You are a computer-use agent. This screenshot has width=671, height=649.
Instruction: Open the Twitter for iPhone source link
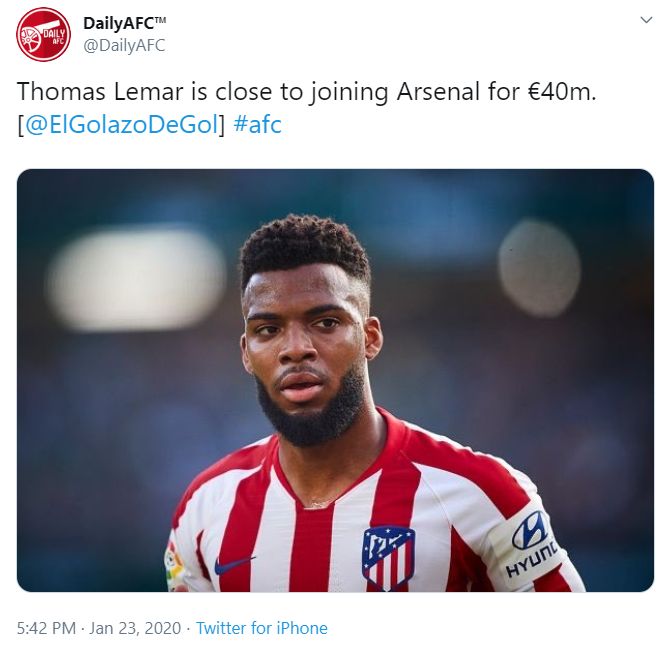(x=262, y=628)
